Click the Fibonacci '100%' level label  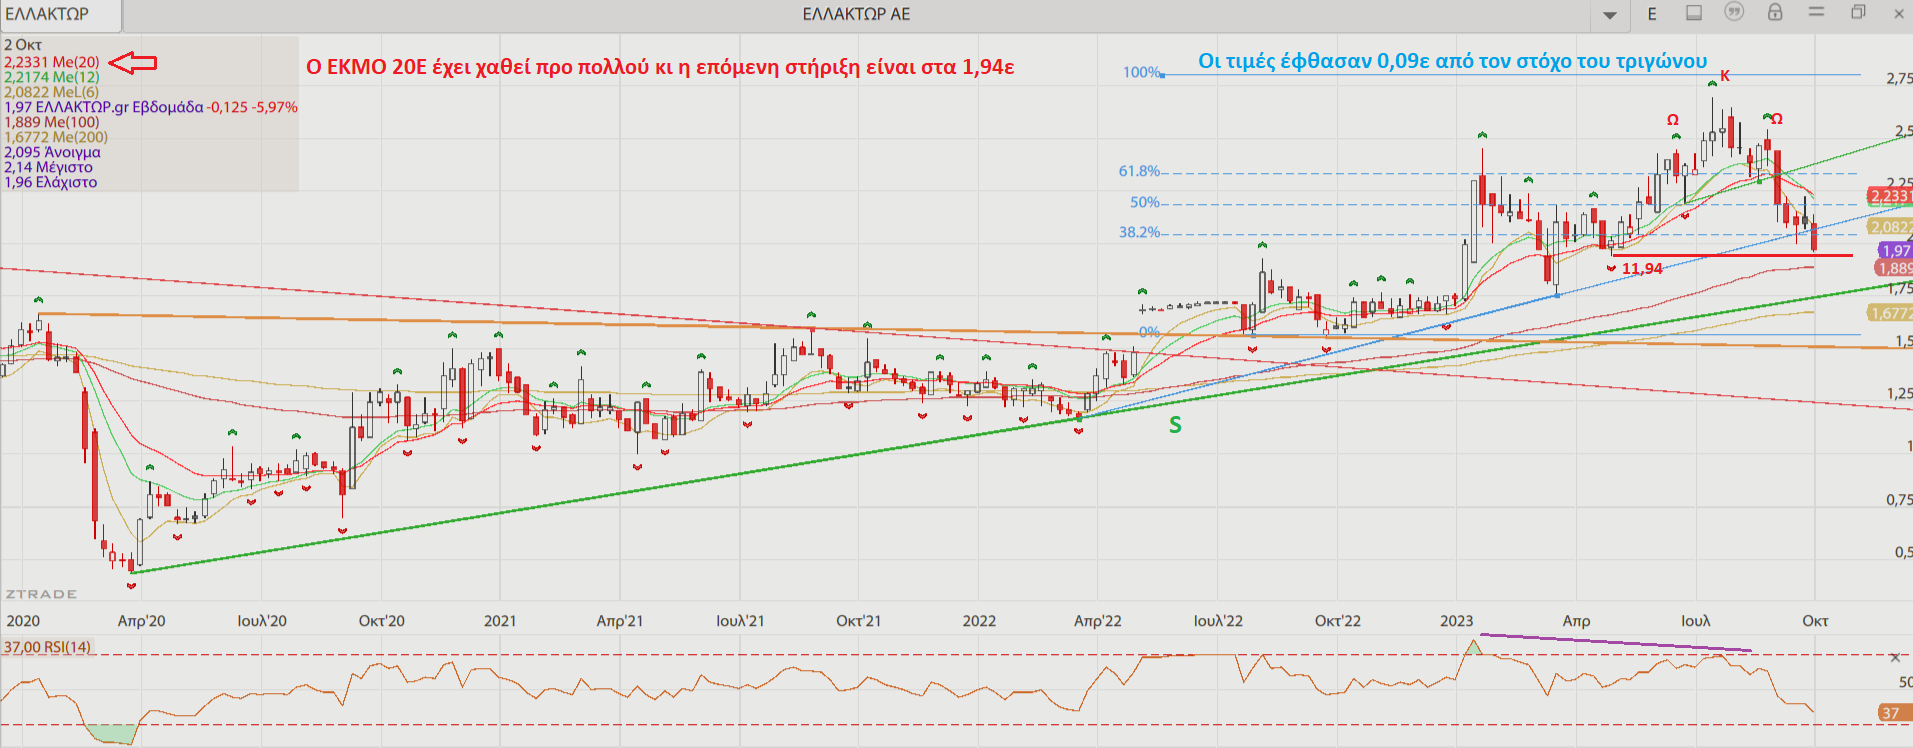[1141, 72]
